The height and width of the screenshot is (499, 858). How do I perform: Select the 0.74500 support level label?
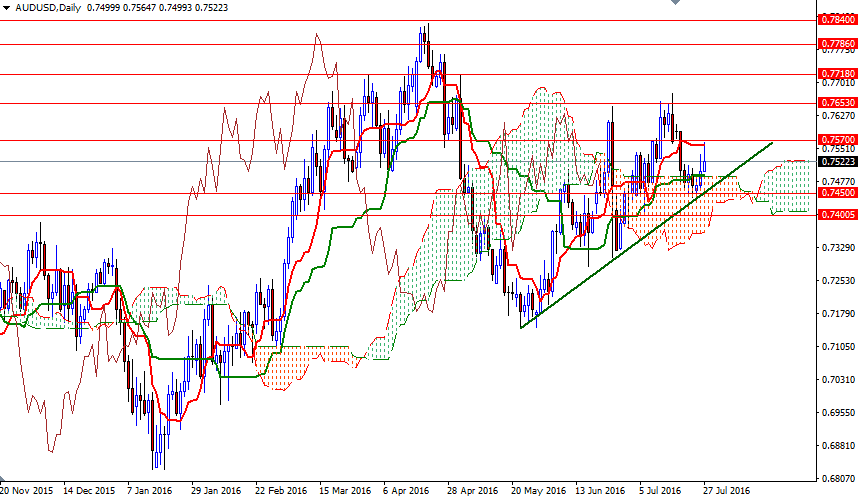tap(837, 193)
